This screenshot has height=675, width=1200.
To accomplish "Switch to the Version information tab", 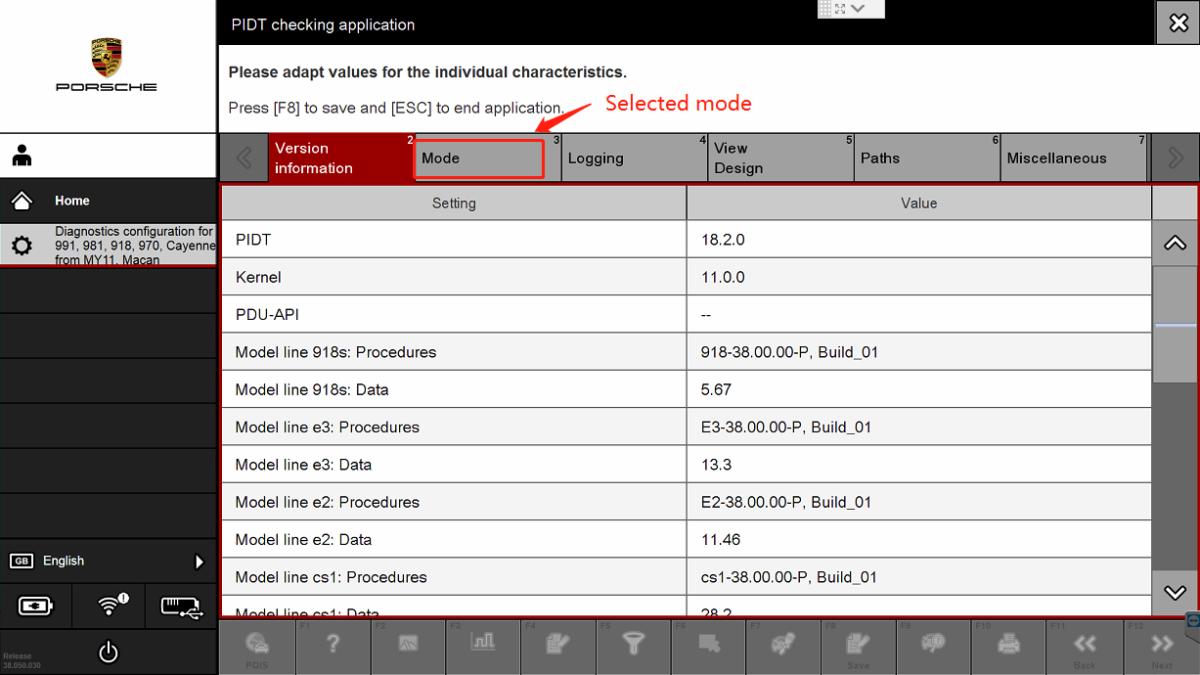I will pos(341,158).
